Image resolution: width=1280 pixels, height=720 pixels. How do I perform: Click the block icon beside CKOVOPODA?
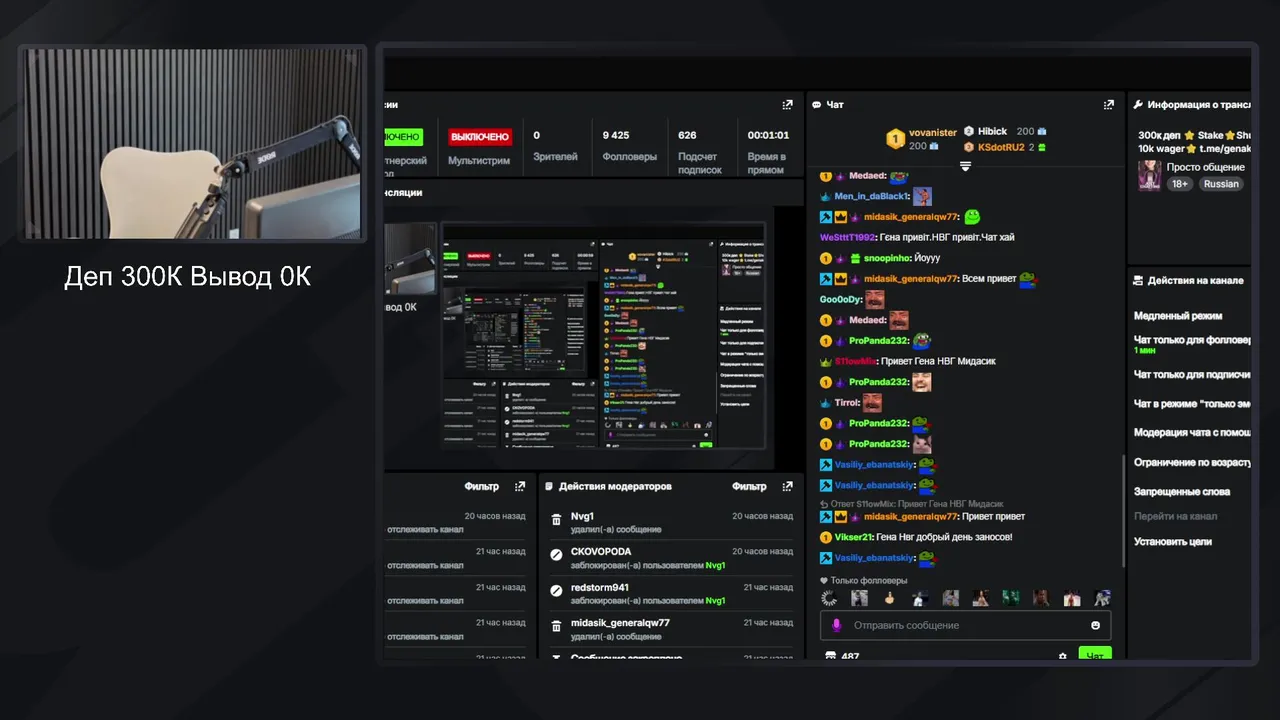click(x=556, y=555)
